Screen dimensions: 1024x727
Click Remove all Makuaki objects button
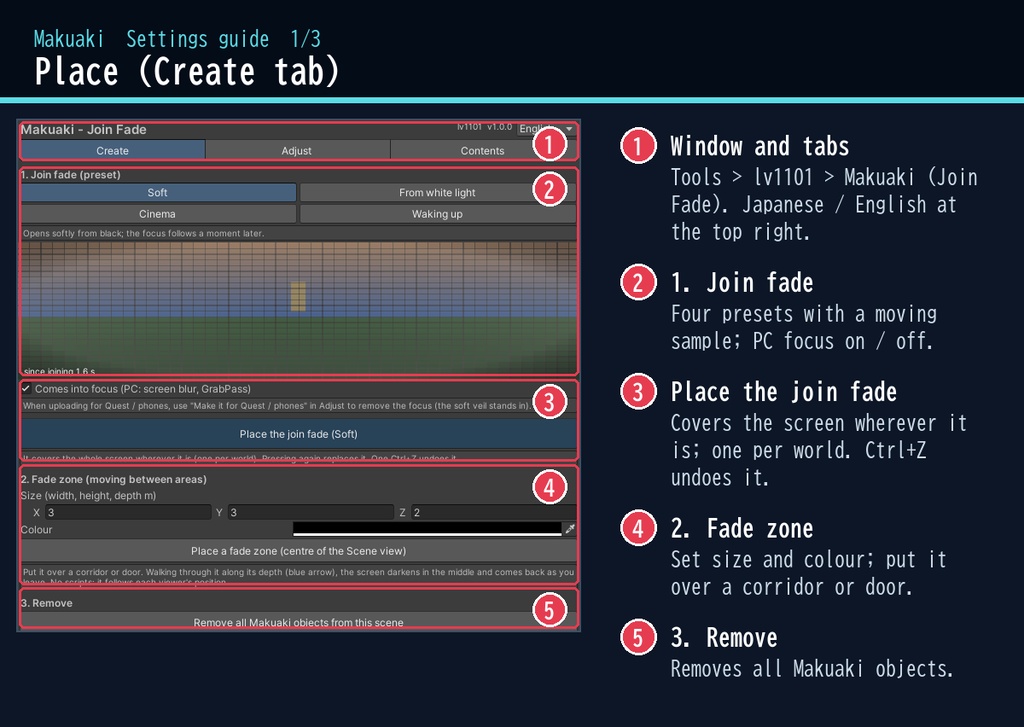298,622
